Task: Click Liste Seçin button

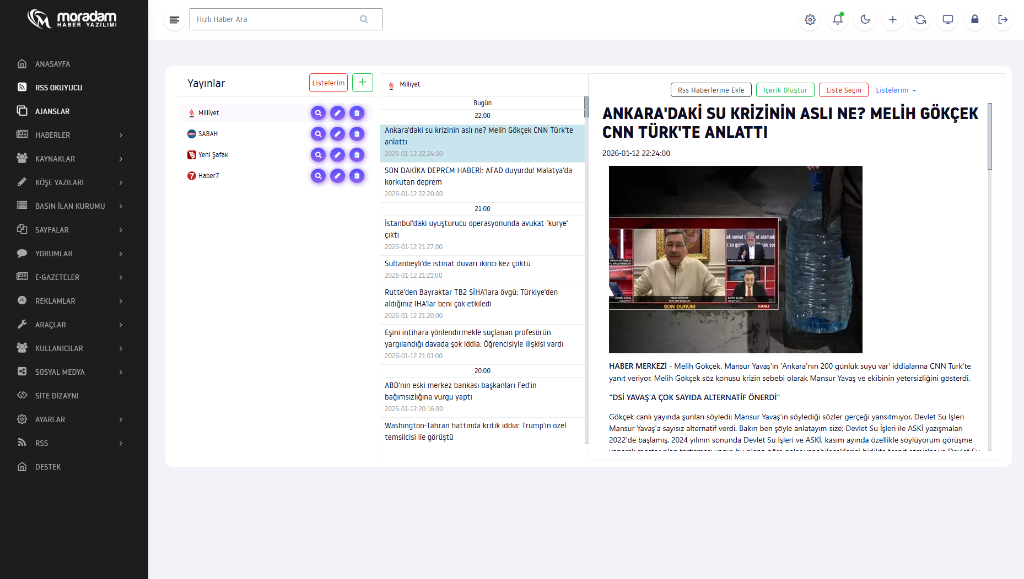Action: point(844,90)
